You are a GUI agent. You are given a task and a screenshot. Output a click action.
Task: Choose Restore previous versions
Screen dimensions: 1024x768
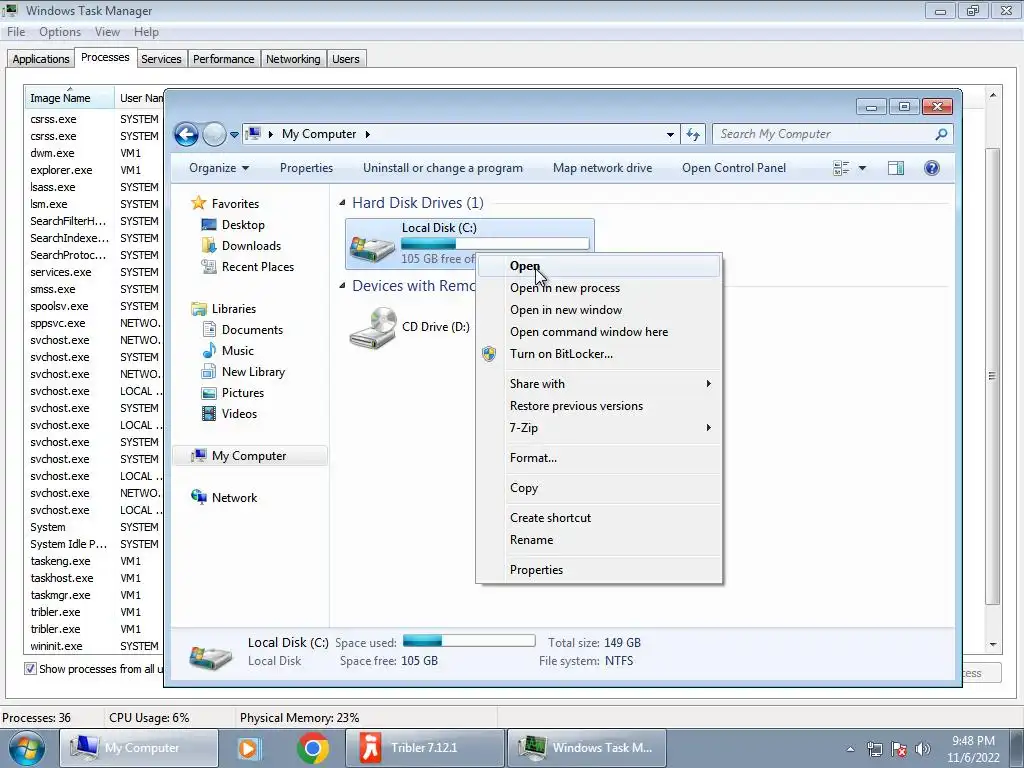[x=599, y=406]
